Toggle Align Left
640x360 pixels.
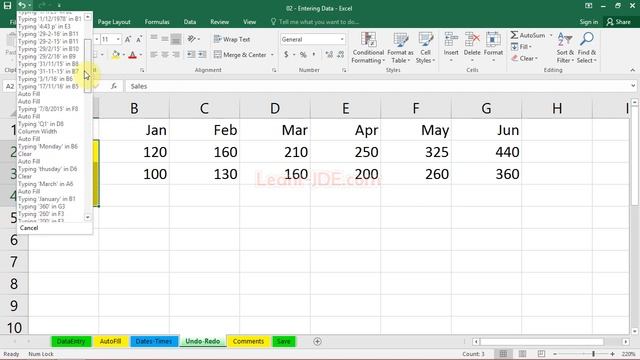tap(154, 55)
